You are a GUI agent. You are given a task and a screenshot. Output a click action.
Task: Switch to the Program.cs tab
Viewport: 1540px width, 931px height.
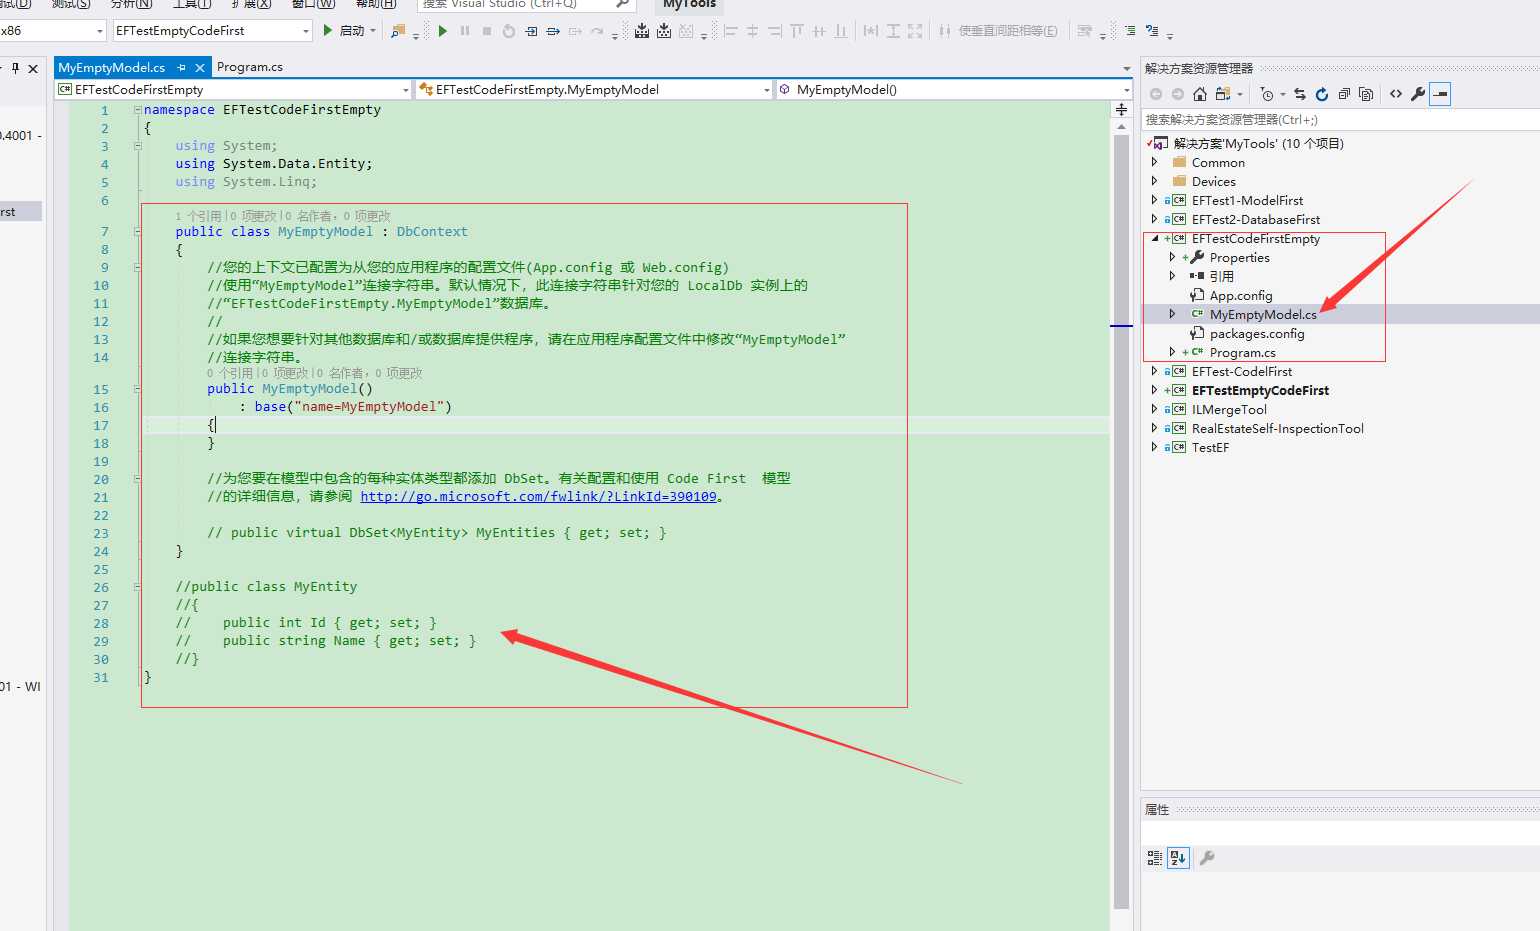pos(250,67)
